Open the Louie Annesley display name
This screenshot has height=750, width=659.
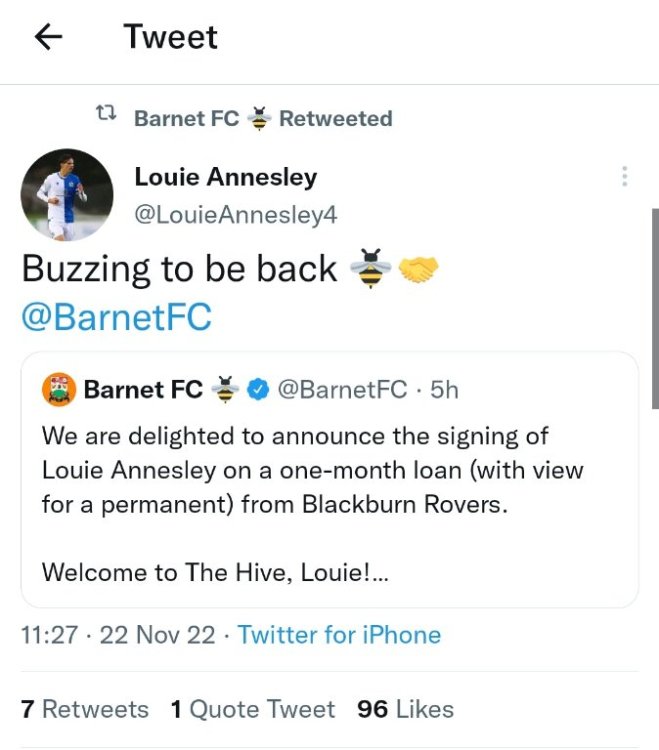coord(226,177)
